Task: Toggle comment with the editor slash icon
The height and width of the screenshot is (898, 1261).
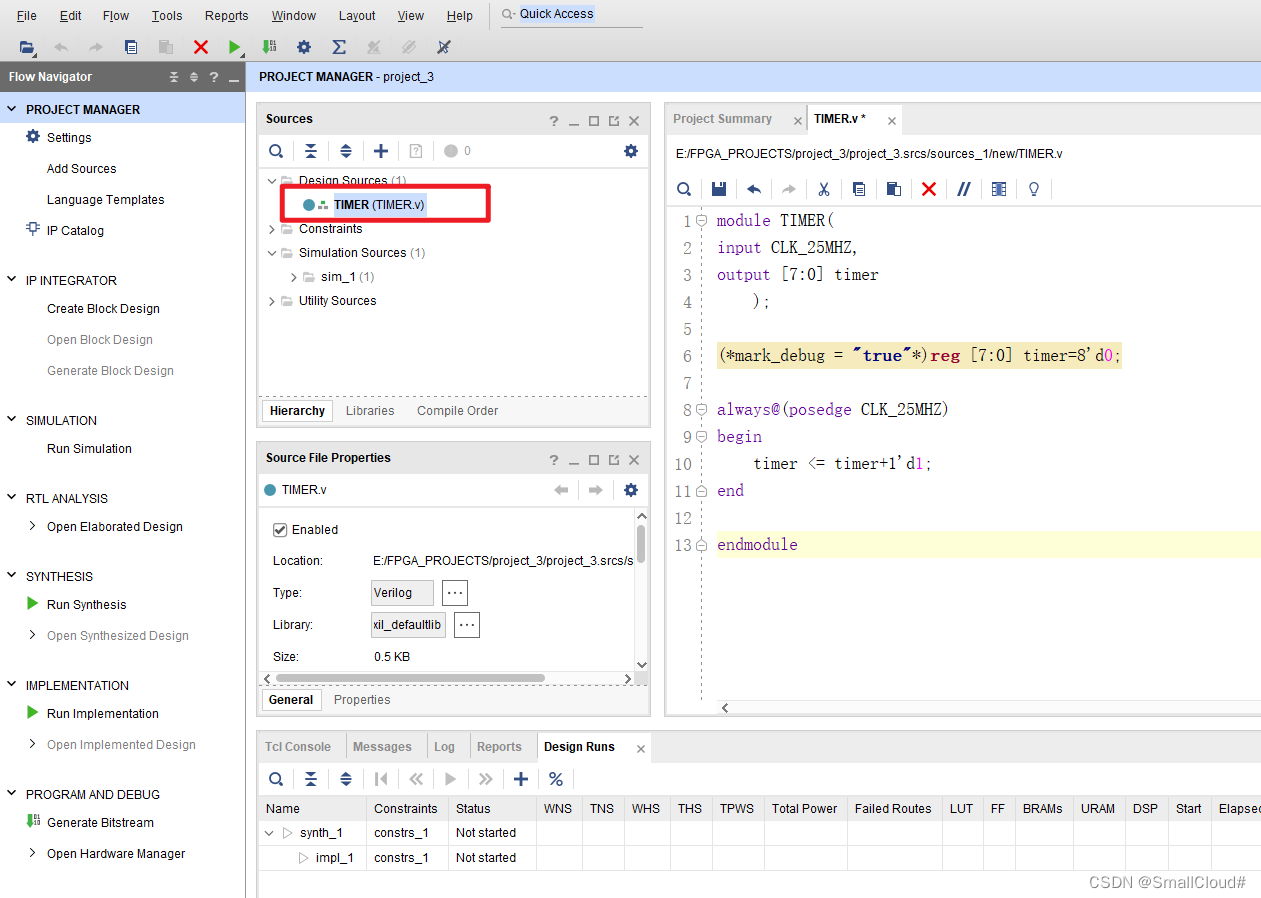Action: click(964, 189)
